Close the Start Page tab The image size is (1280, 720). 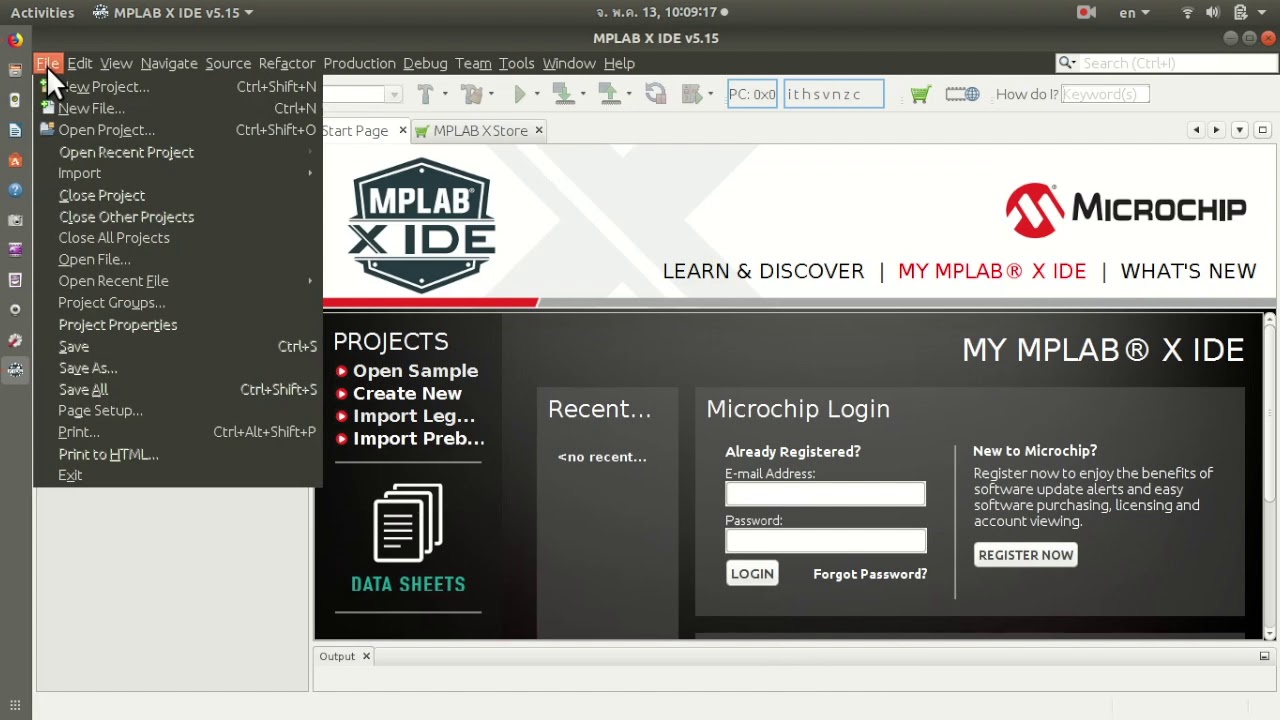click(x=403, y=130)
